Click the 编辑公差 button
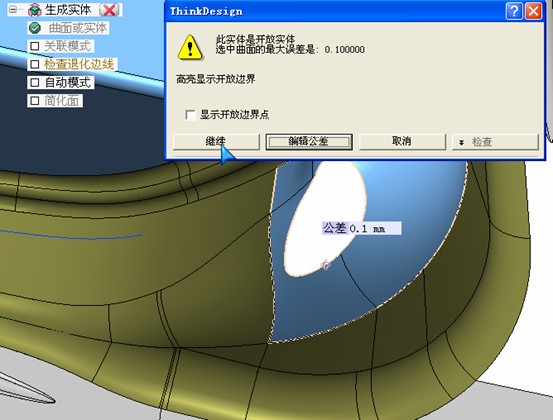The height and width of the screenshot is (420, 553). 309,141
